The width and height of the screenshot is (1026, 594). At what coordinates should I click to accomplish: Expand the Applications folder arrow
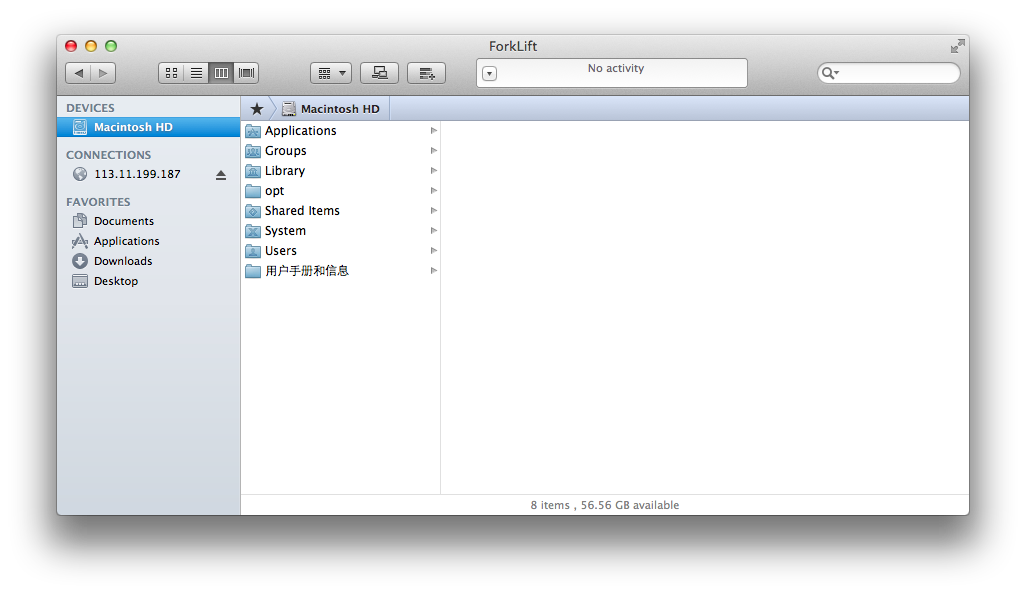434,131
